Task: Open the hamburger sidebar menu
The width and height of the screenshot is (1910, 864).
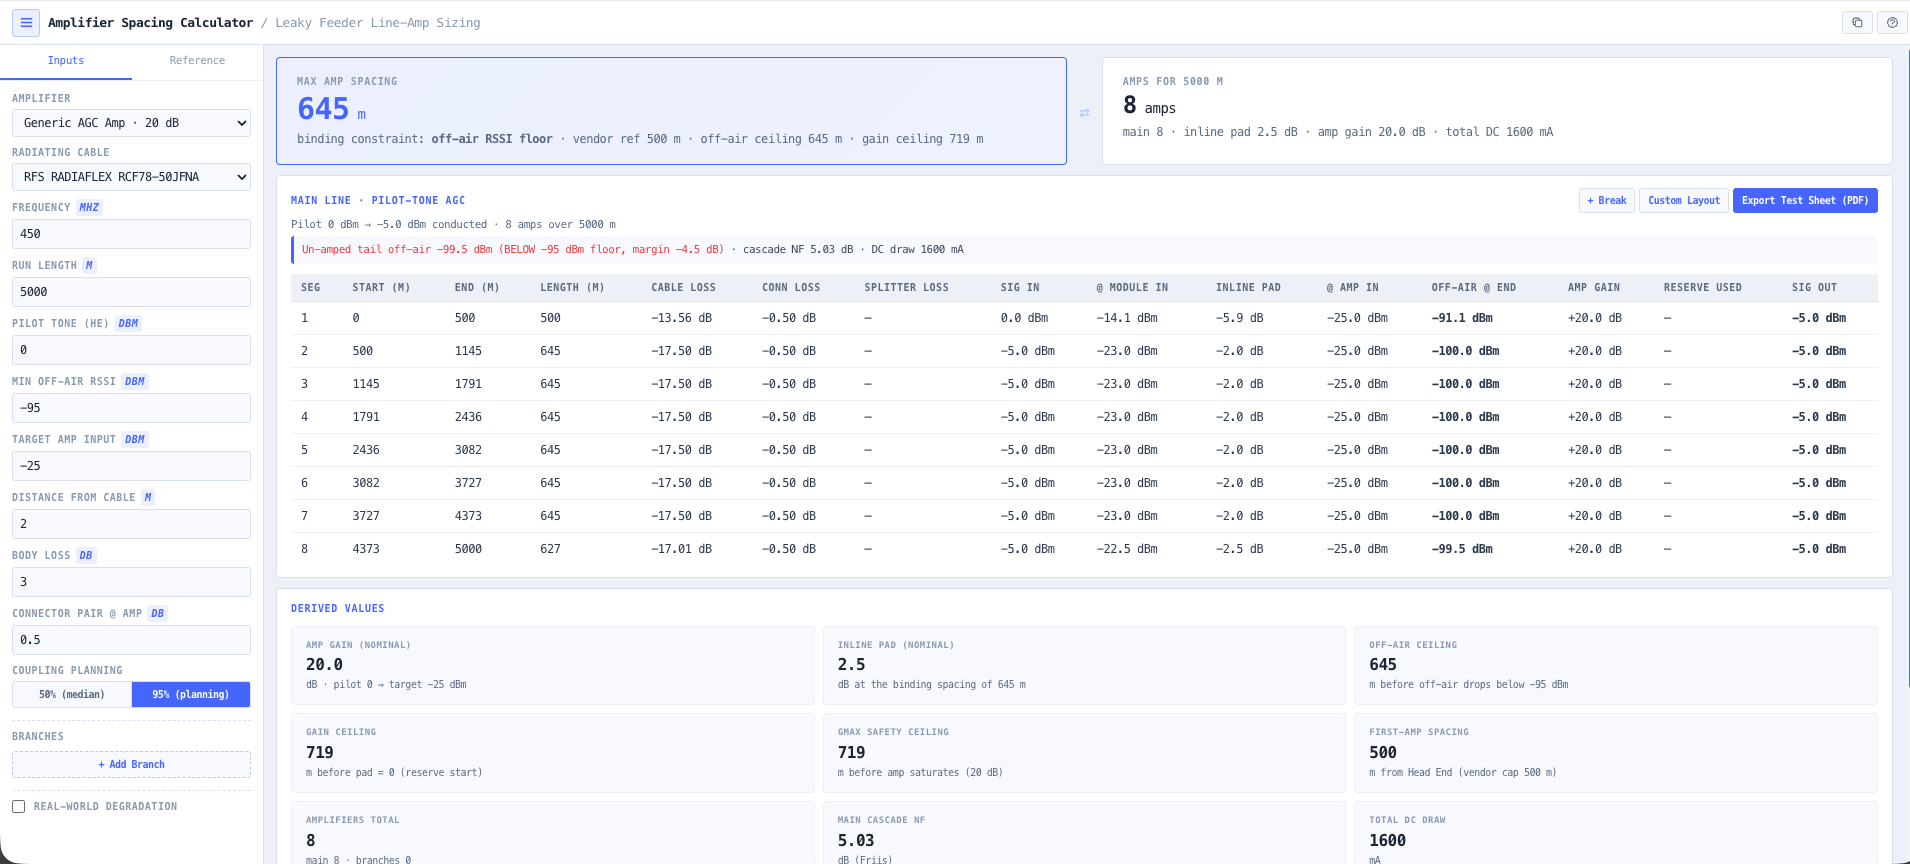Action: pyautogui.click(x=26, y=22)
